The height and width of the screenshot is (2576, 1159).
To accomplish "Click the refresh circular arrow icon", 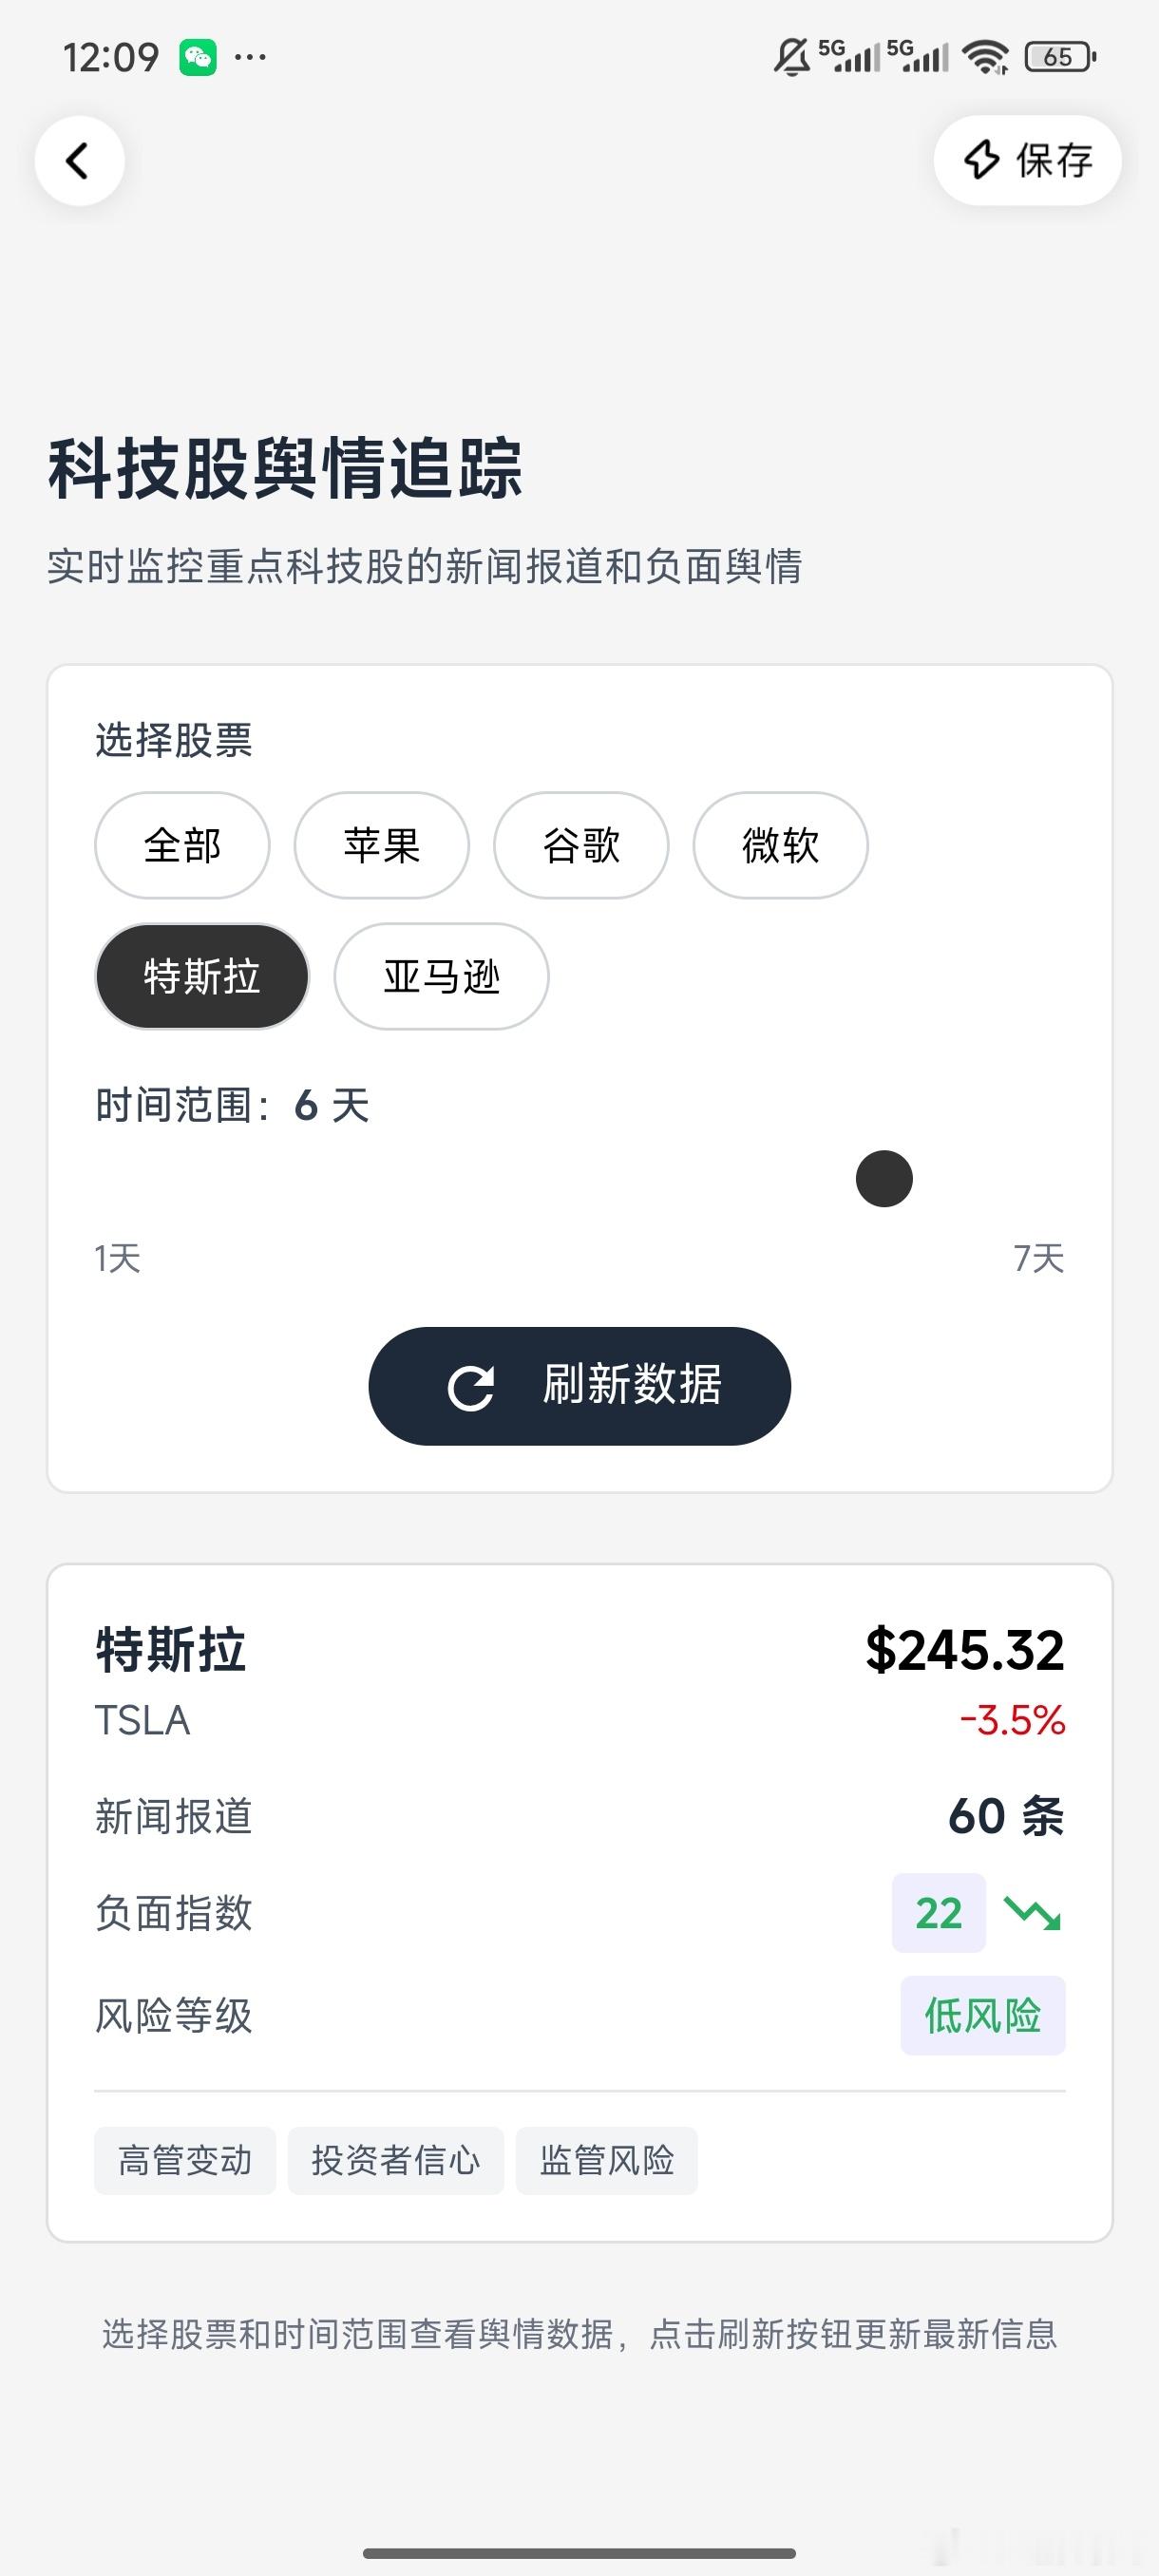I will click(471, 1387).
